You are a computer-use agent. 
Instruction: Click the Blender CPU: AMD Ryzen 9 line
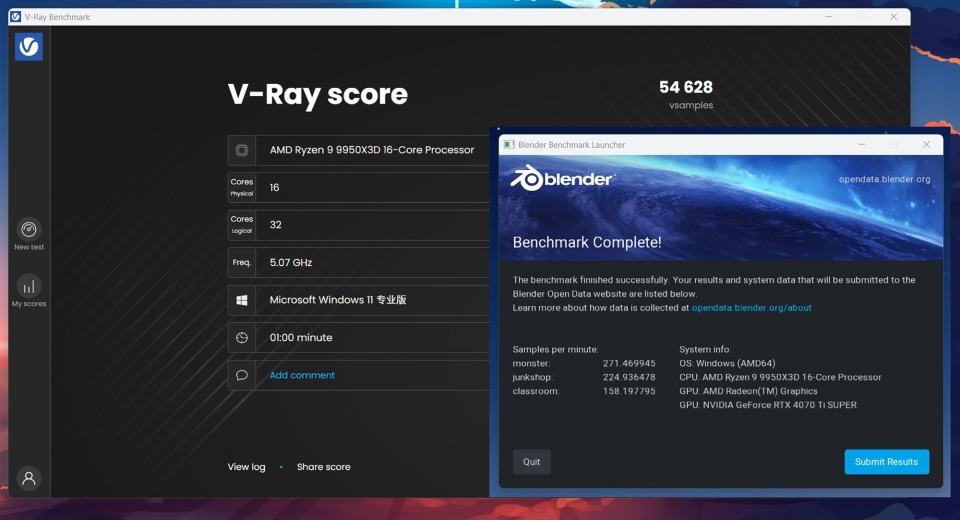(780, 377)
